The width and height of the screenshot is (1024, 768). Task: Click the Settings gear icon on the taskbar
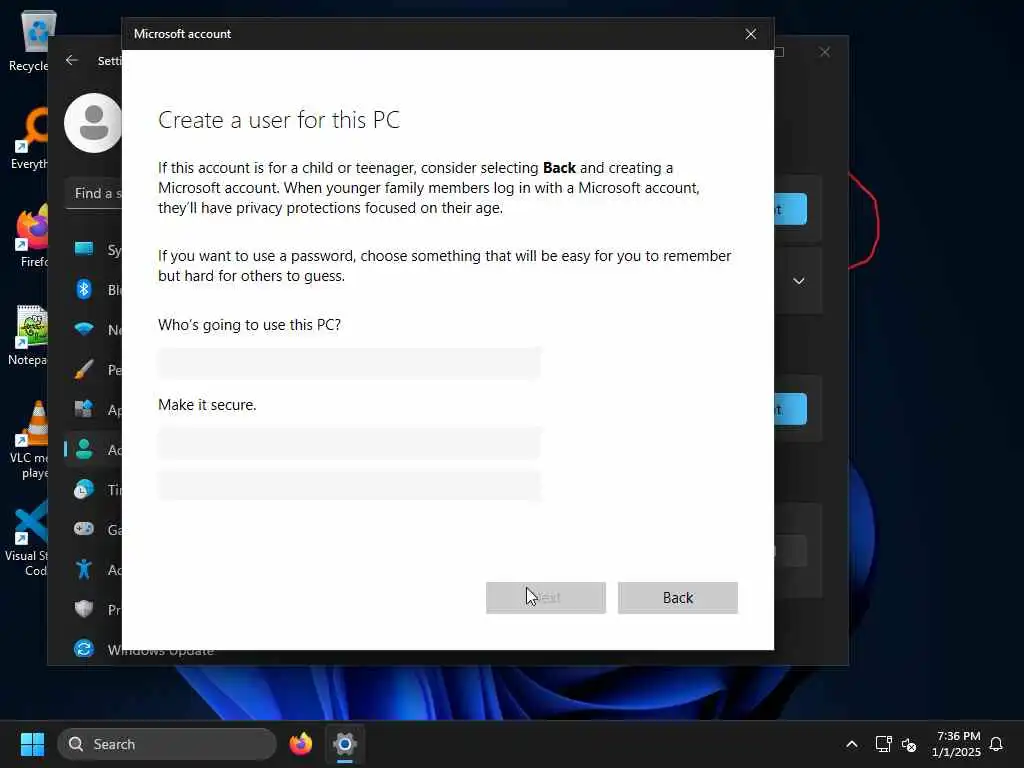[x=345, y=744]
